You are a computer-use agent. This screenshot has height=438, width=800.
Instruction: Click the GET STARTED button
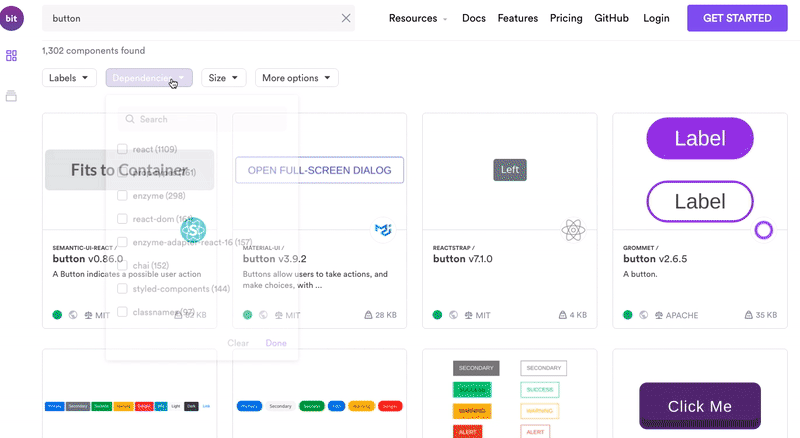pos(737,18)
